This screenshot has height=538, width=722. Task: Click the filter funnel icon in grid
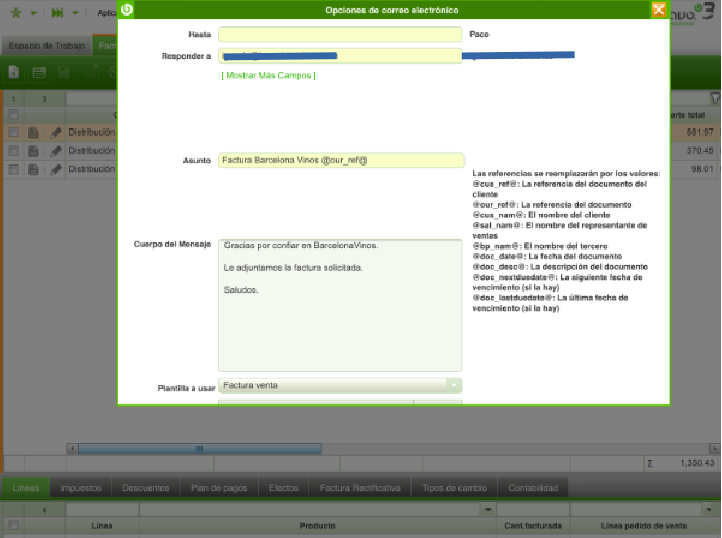[x=714, y=98]
